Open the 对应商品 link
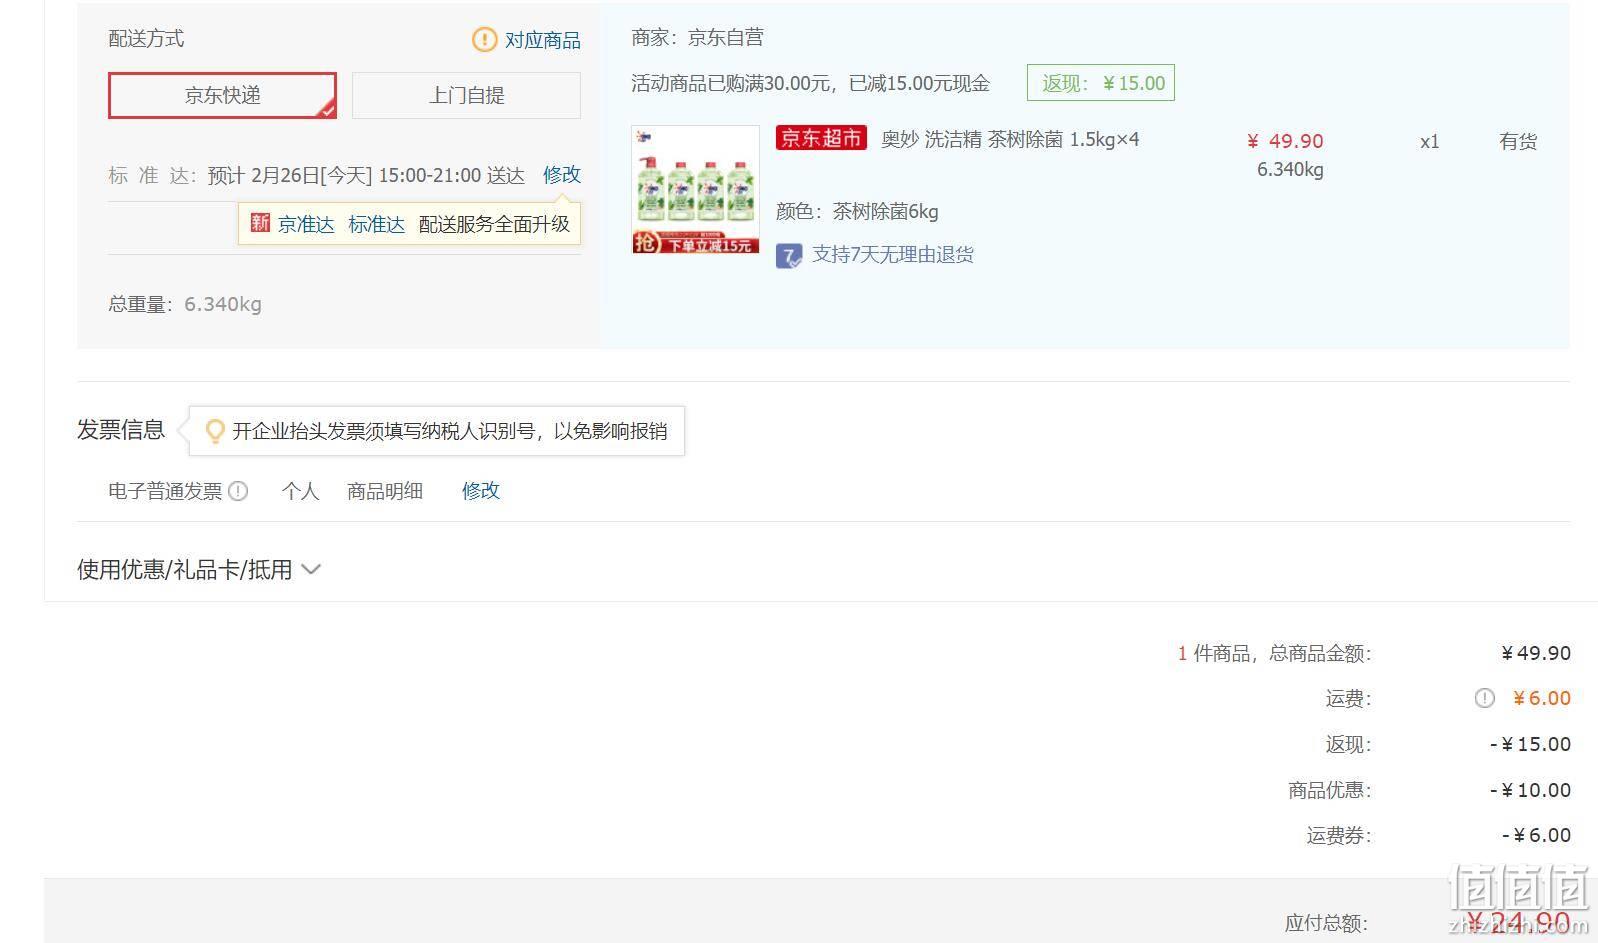The width and height of the screenshot is (1598, 943). (542, 40)
